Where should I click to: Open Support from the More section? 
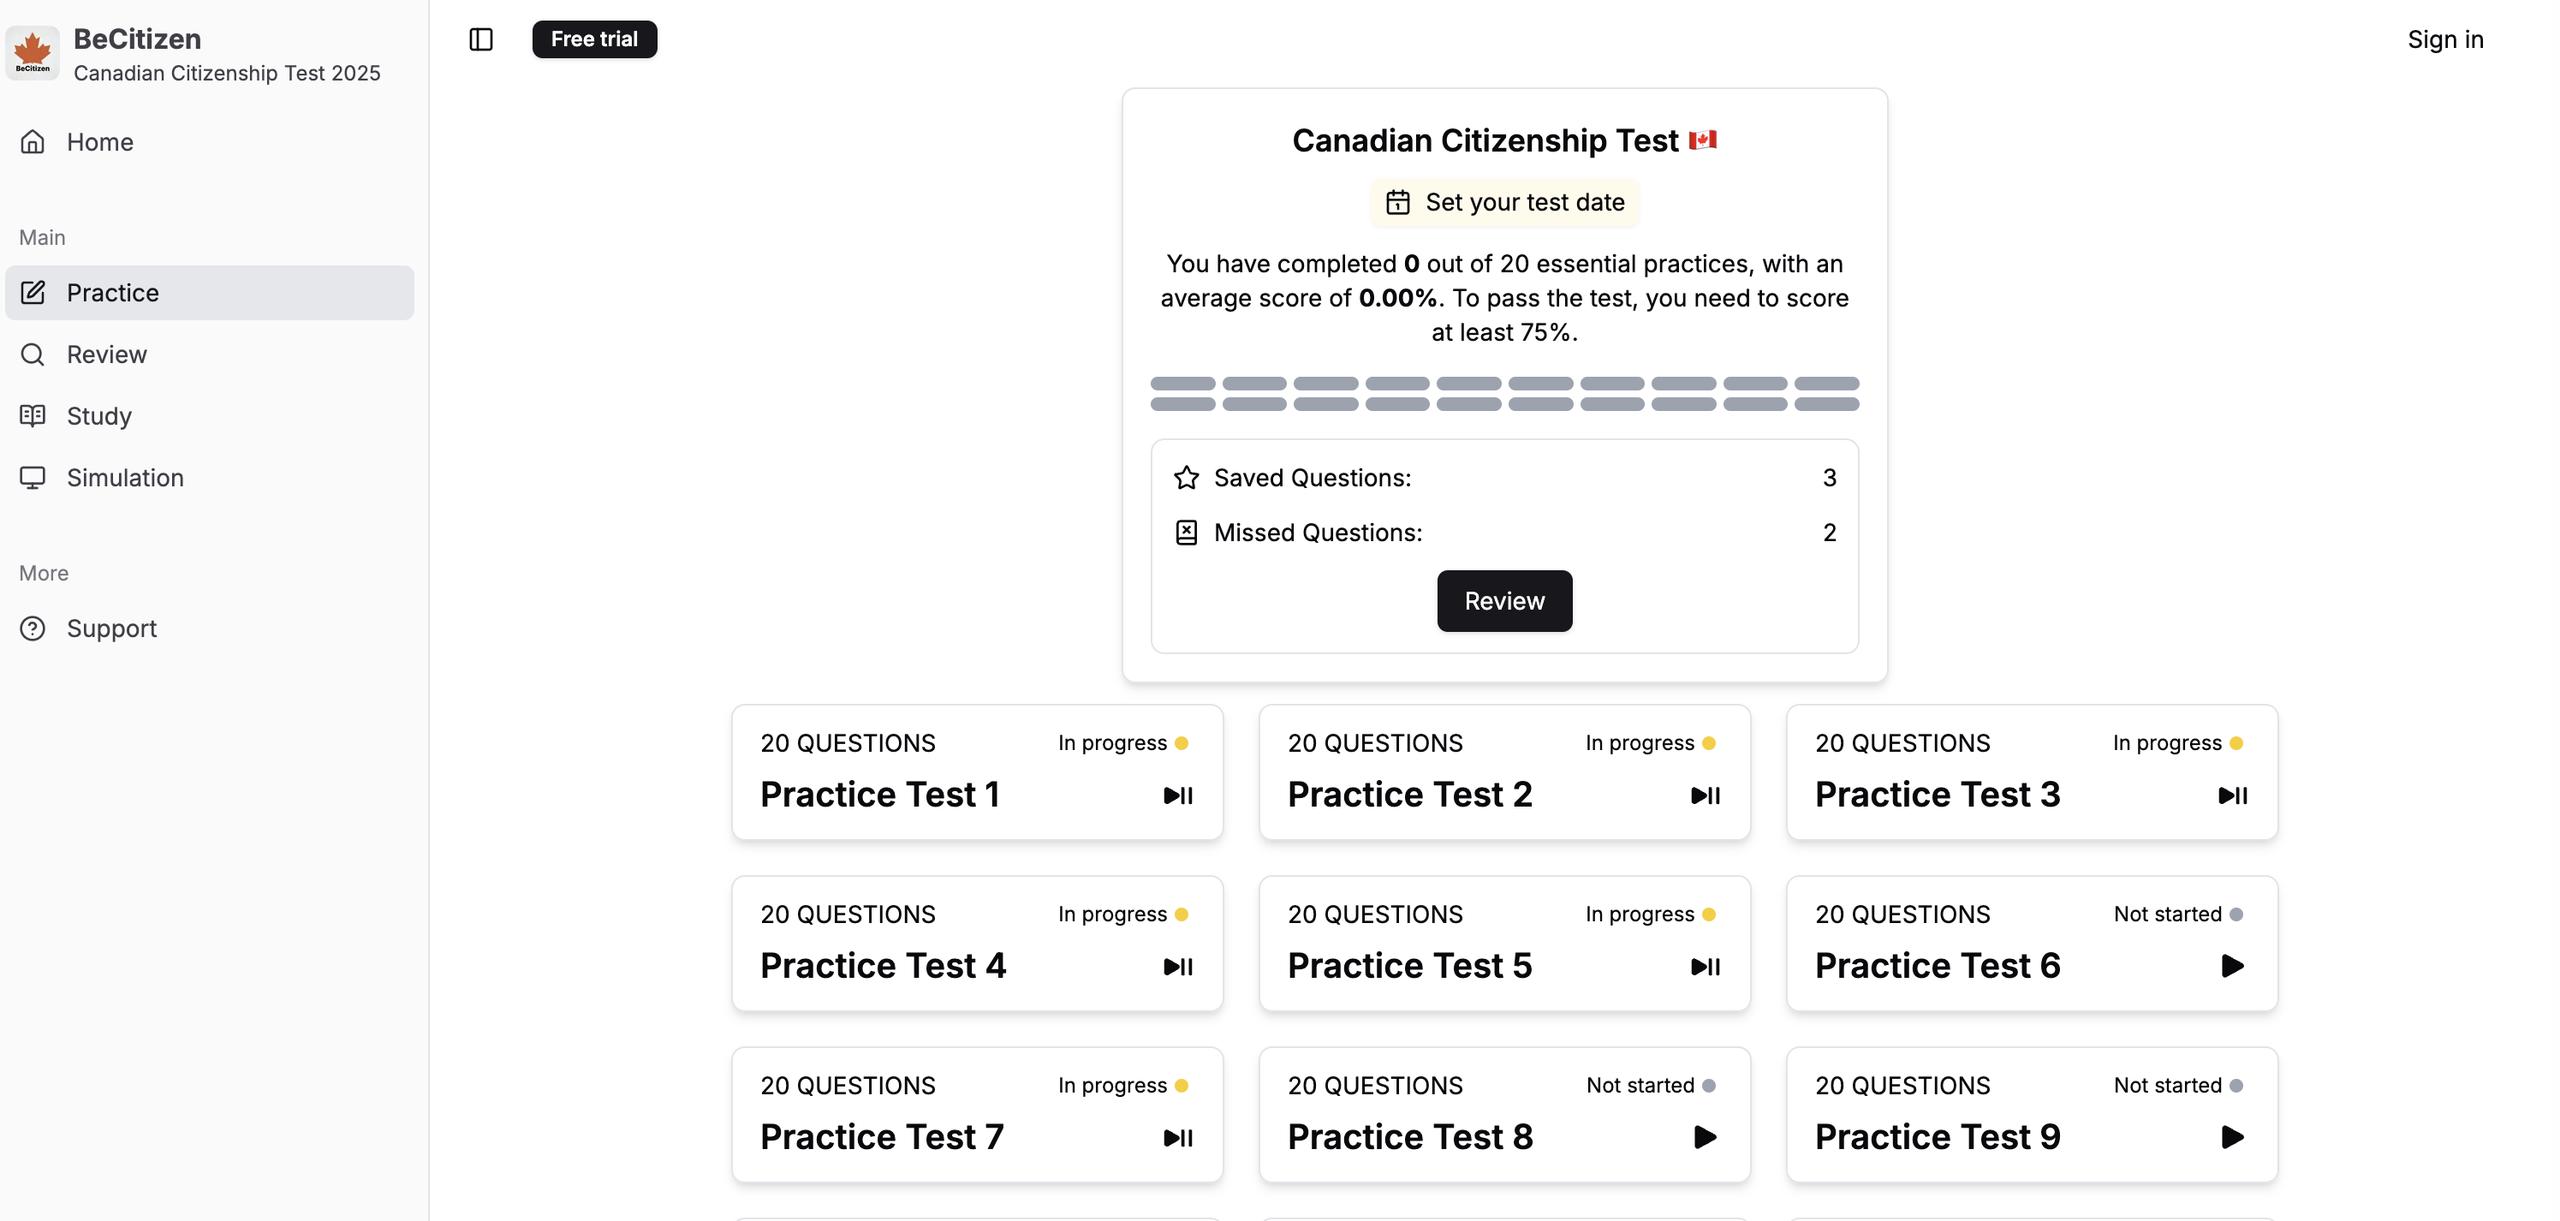111,628
